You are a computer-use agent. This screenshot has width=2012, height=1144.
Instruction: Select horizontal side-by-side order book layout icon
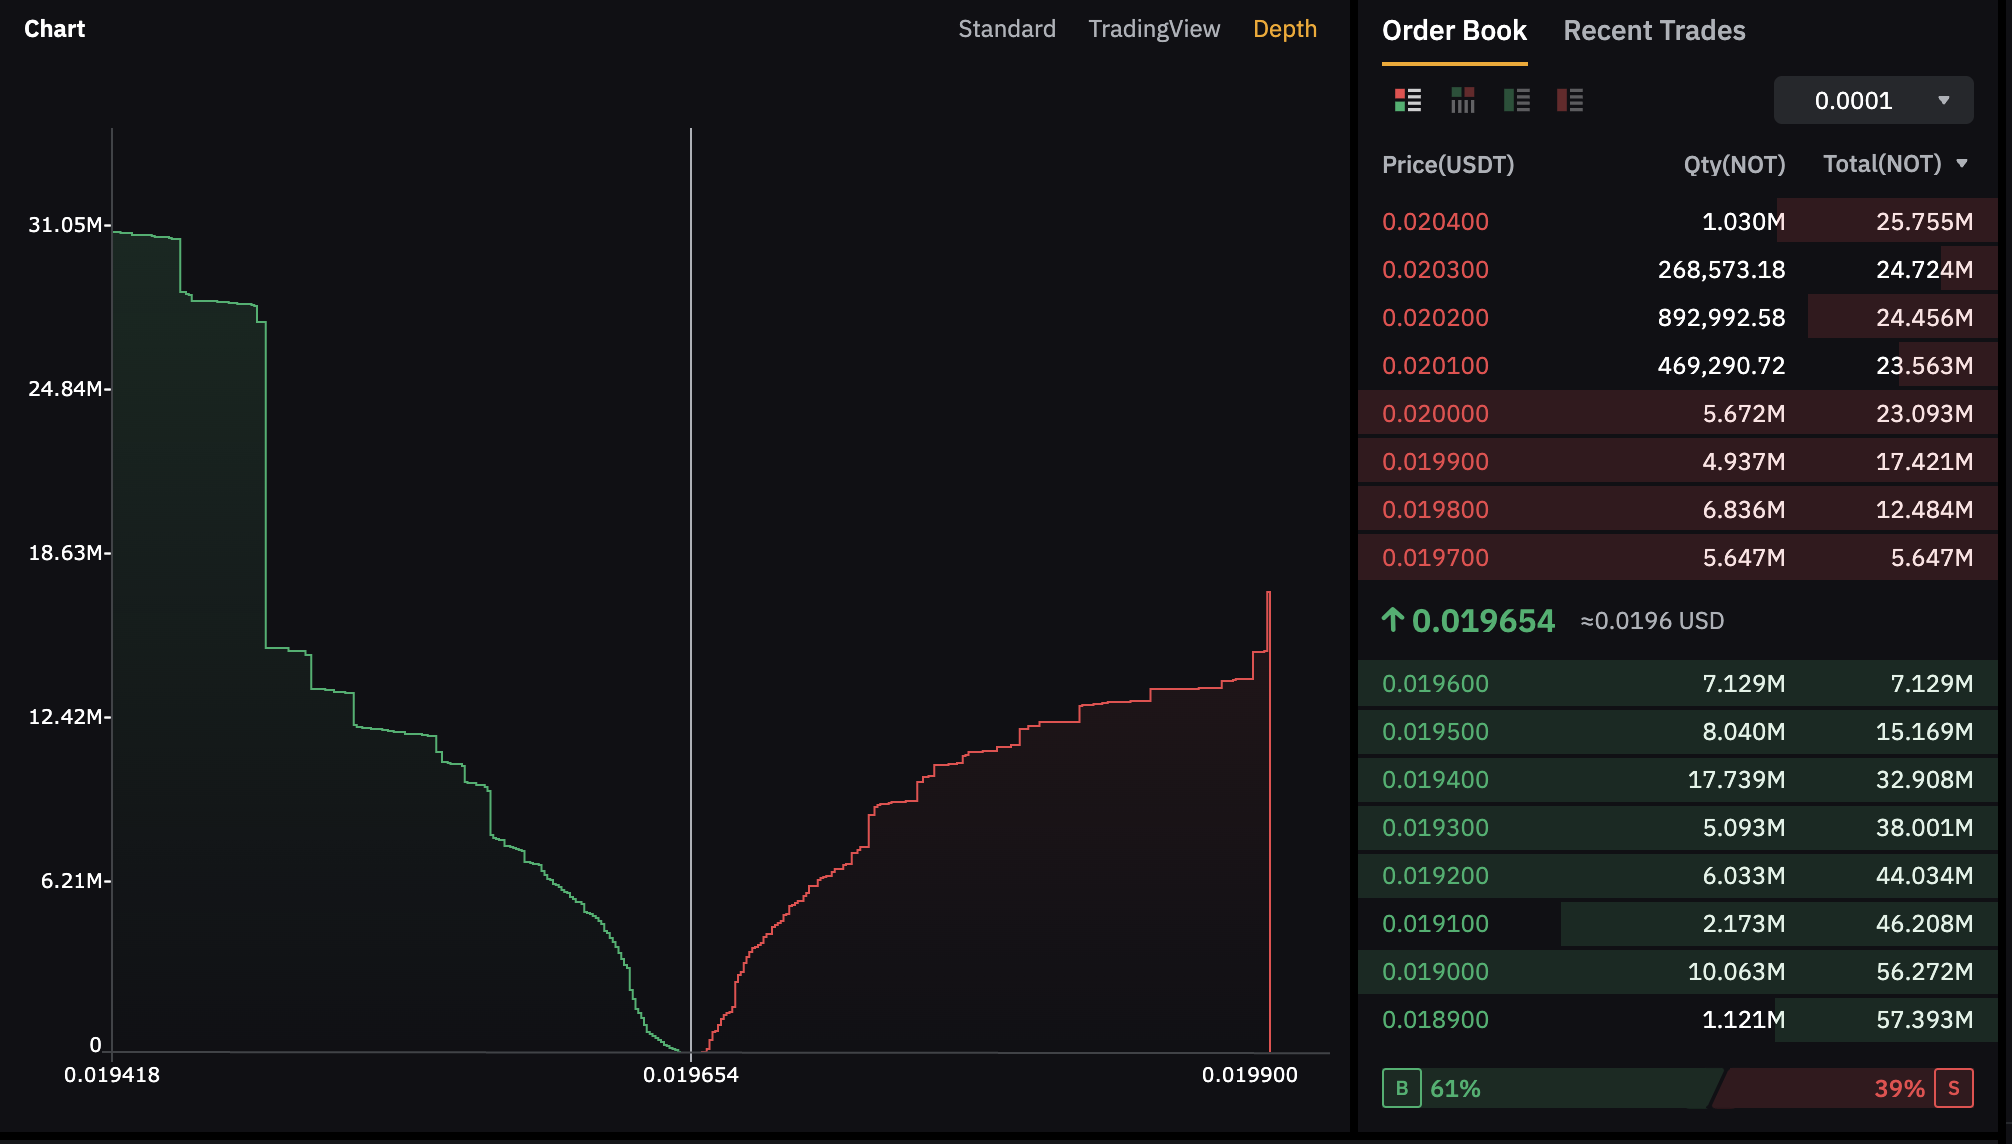(1463, 100)
